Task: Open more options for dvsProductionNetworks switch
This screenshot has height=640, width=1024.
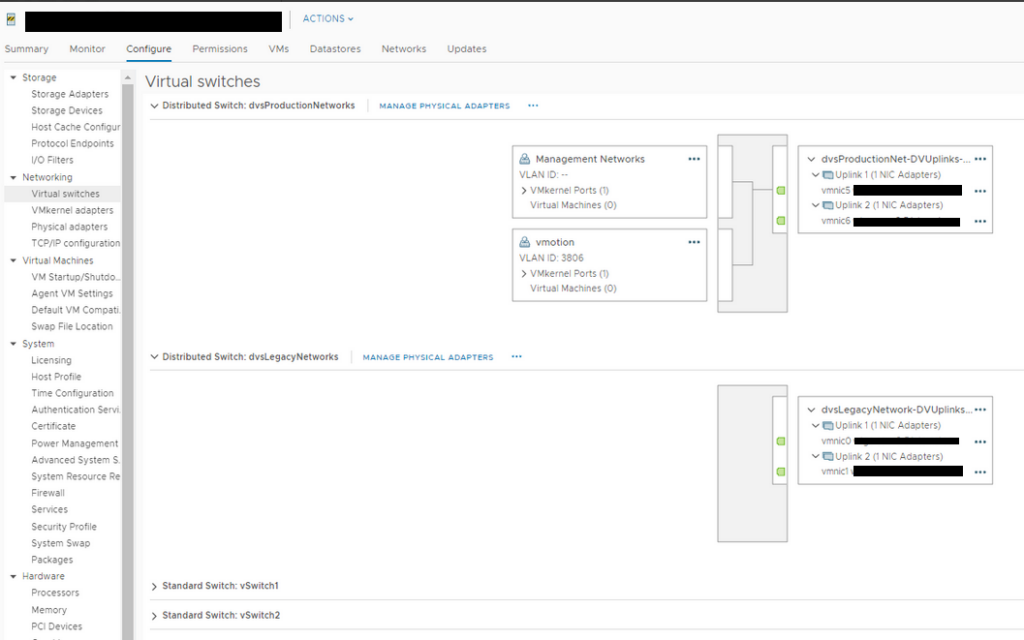Action: [533, 105]
